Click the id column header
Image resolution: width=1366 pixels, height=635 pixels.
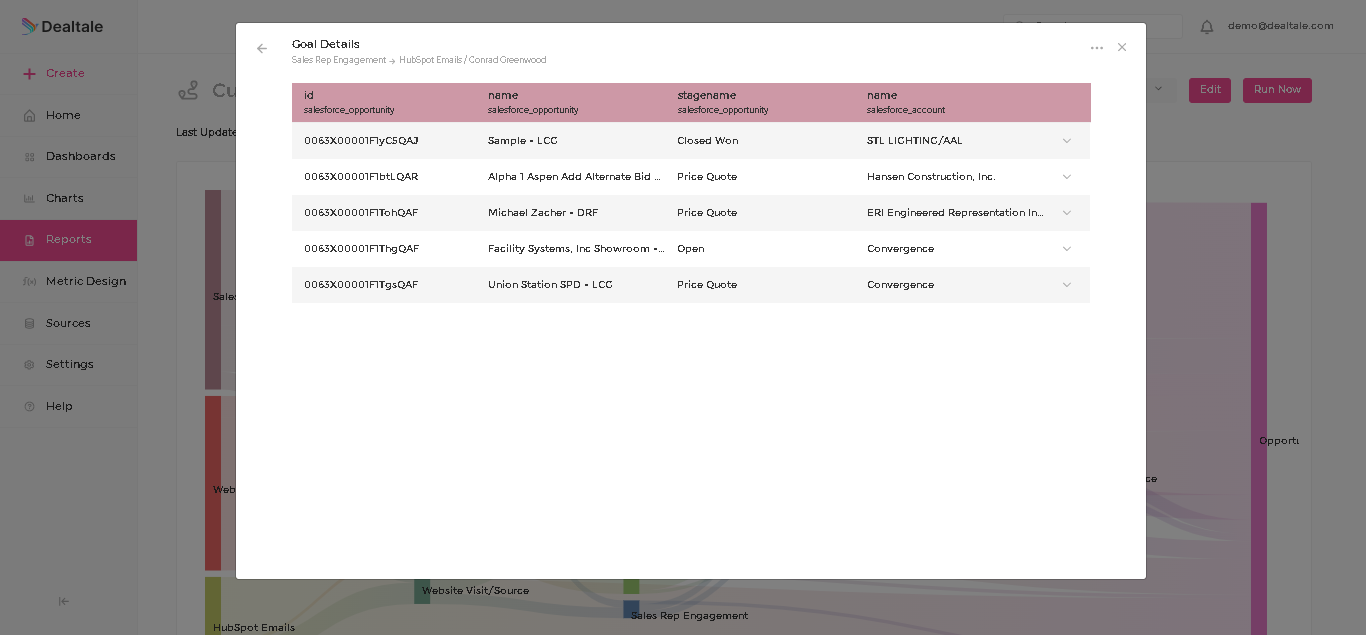pos(349,102)
